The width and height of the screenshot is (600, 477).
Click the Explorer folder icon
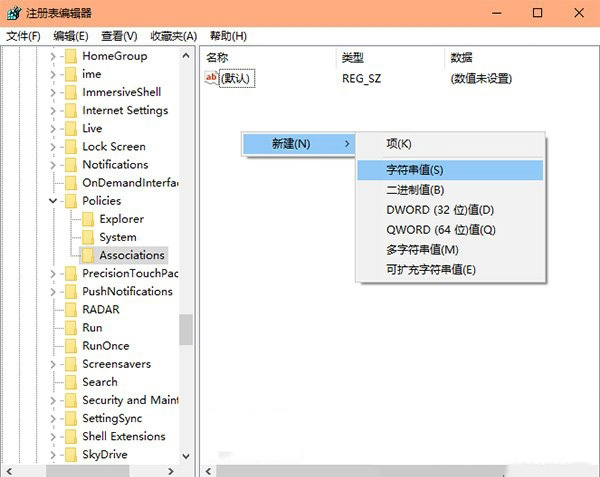[88, 219]
